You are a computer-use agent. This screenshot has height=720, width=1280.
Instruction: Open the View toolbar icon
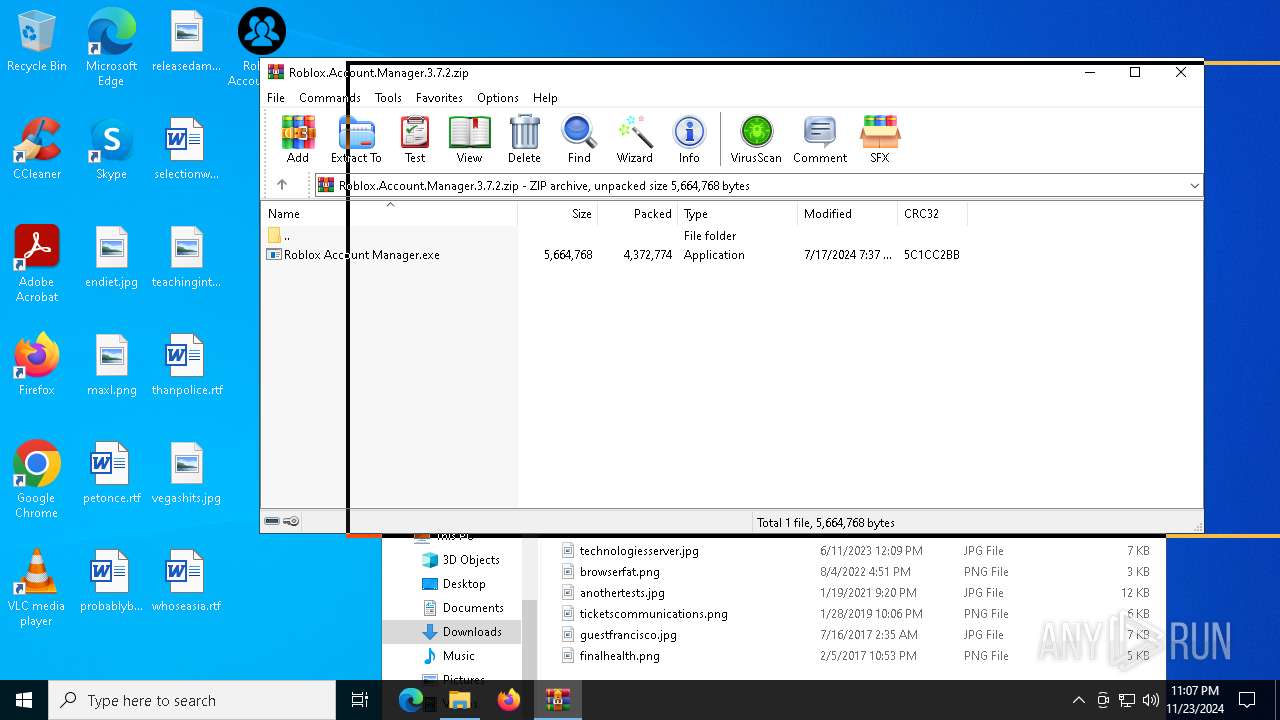(x=469, y=139)
